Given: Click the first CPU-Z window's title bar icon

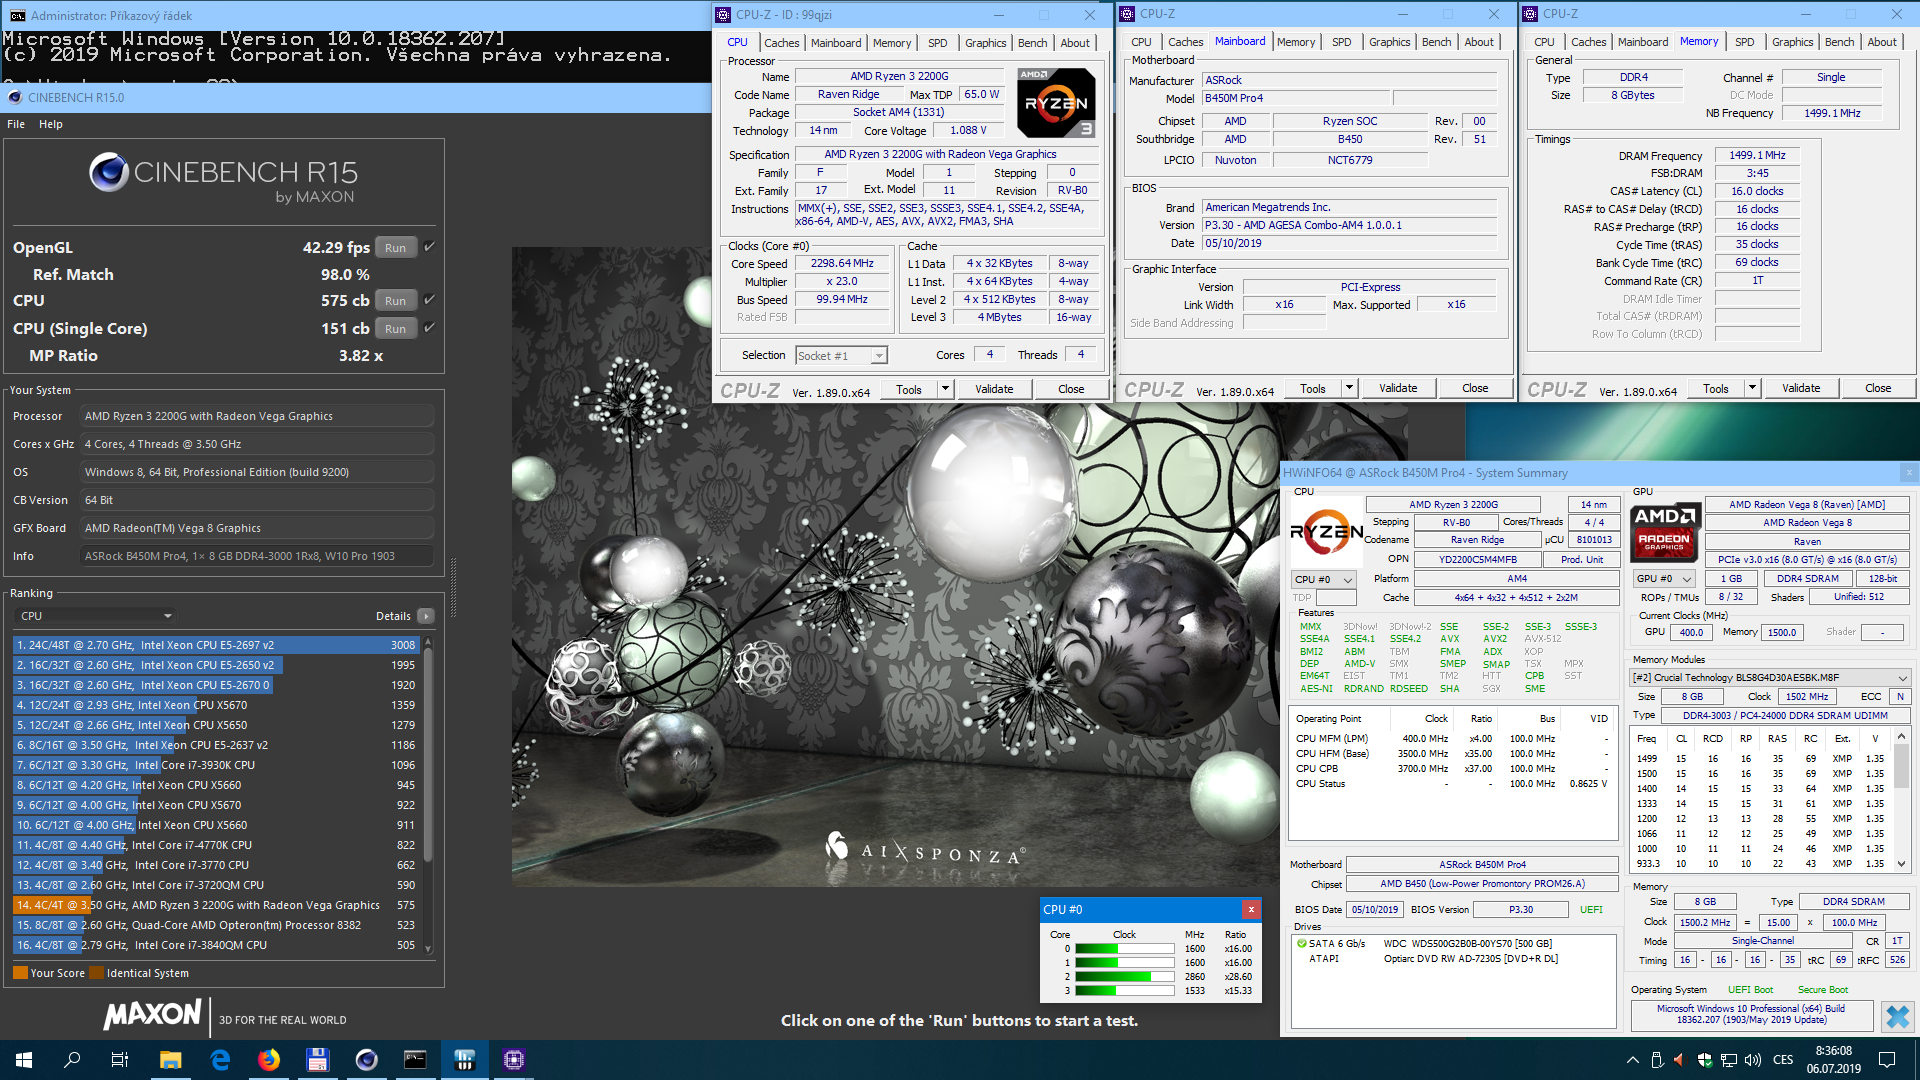Looking at the screenshot, I should 723,14.
